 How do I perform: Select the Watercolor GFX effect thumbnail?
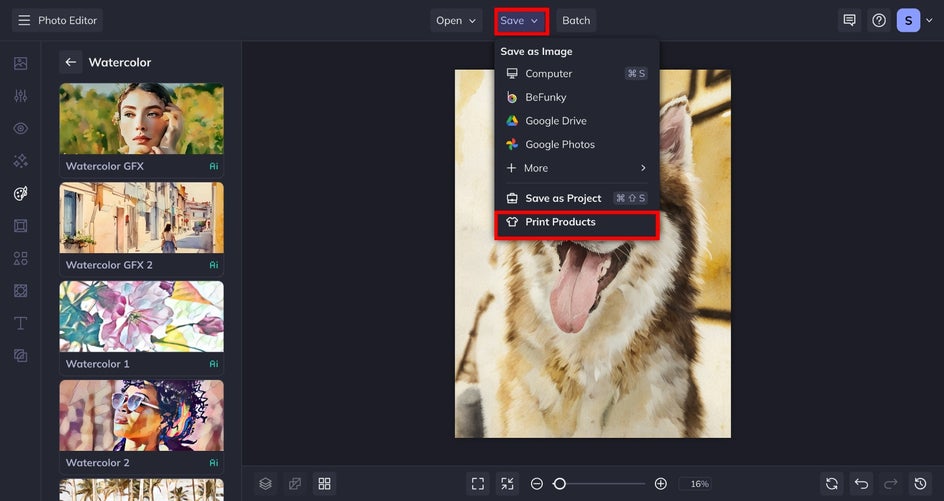pos(141,119)
